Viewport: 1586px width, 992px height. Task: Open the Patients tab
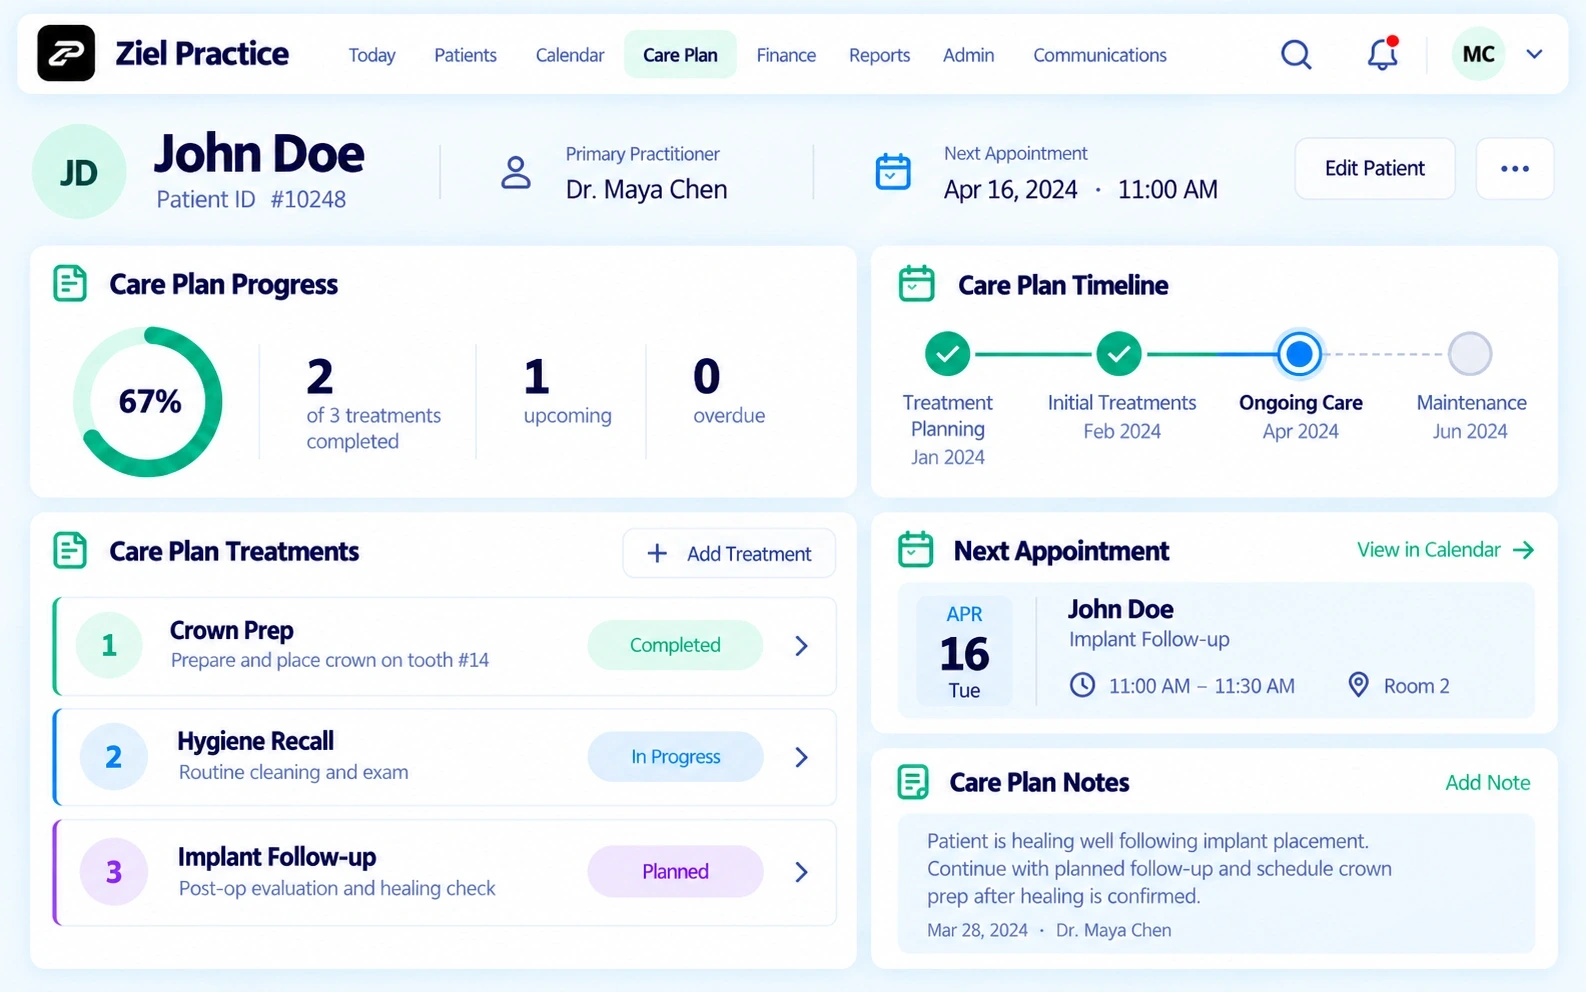(465, 55)
